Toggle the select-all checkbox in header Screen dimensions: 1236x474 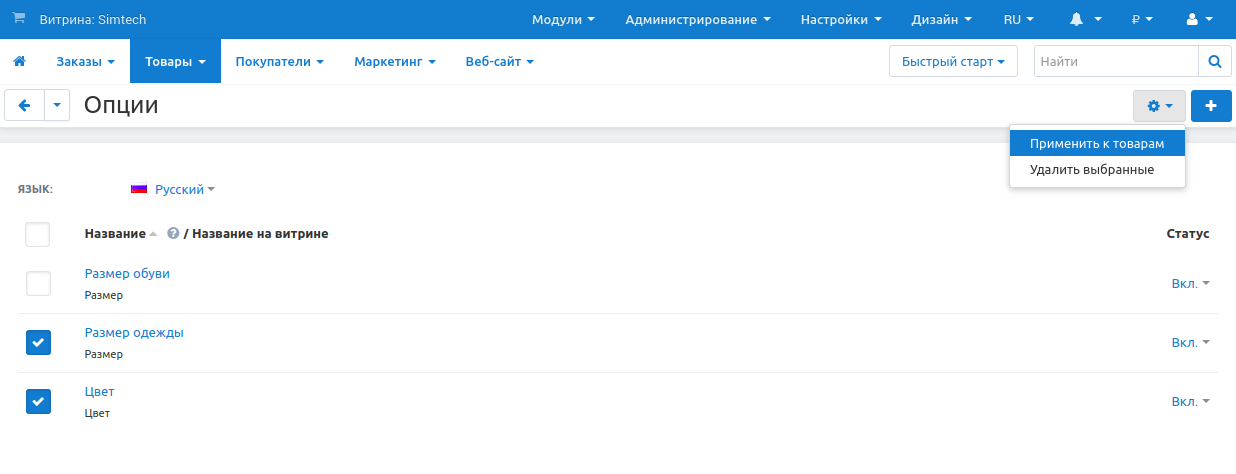[x=38, y=235]
